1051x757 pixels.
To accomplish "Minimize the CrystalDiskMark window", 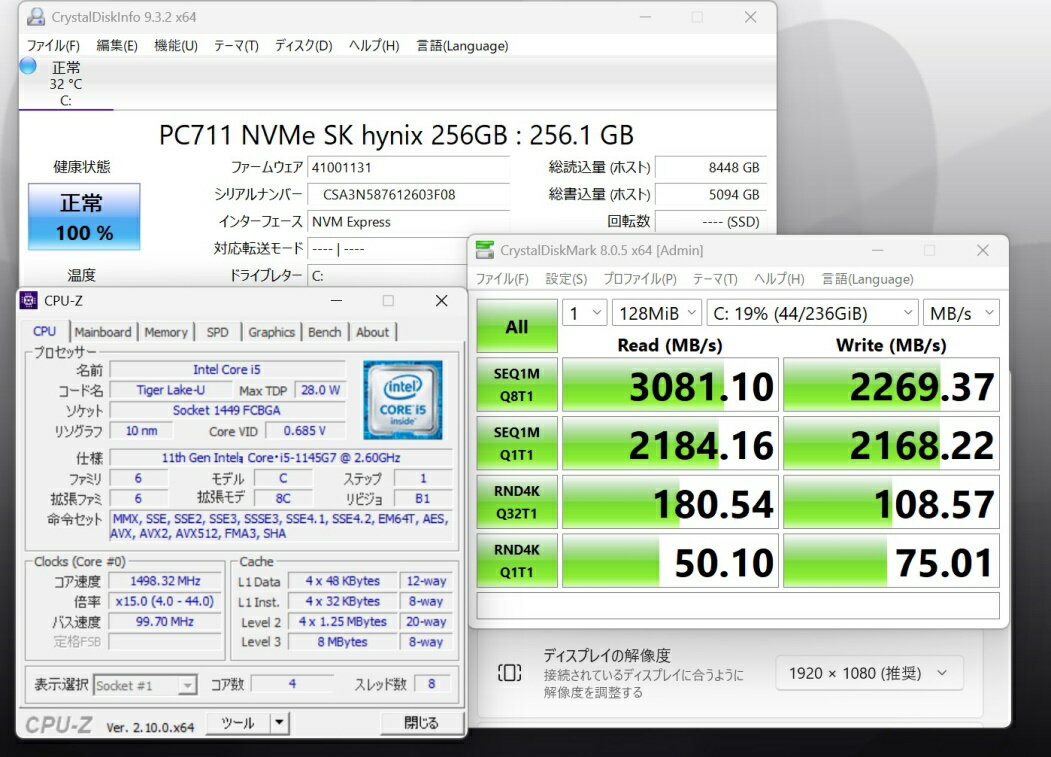I will point(877,250).
